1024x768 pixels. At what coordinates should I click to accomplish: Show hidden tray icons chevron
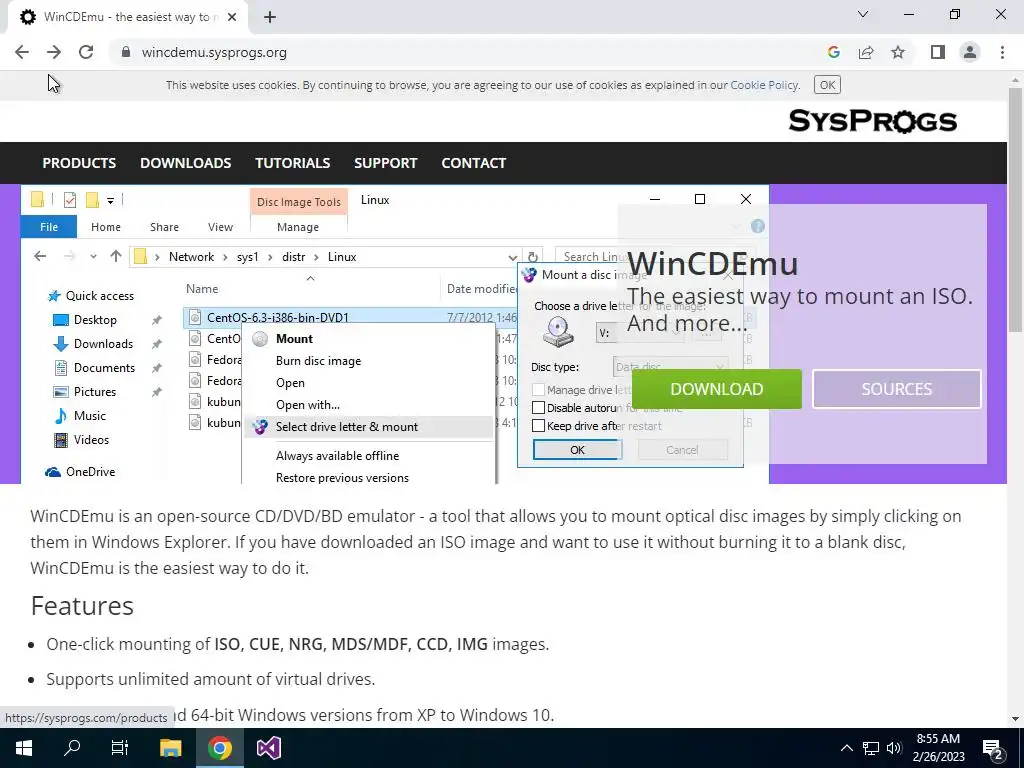pyautogui.click(x=846, y=748)
